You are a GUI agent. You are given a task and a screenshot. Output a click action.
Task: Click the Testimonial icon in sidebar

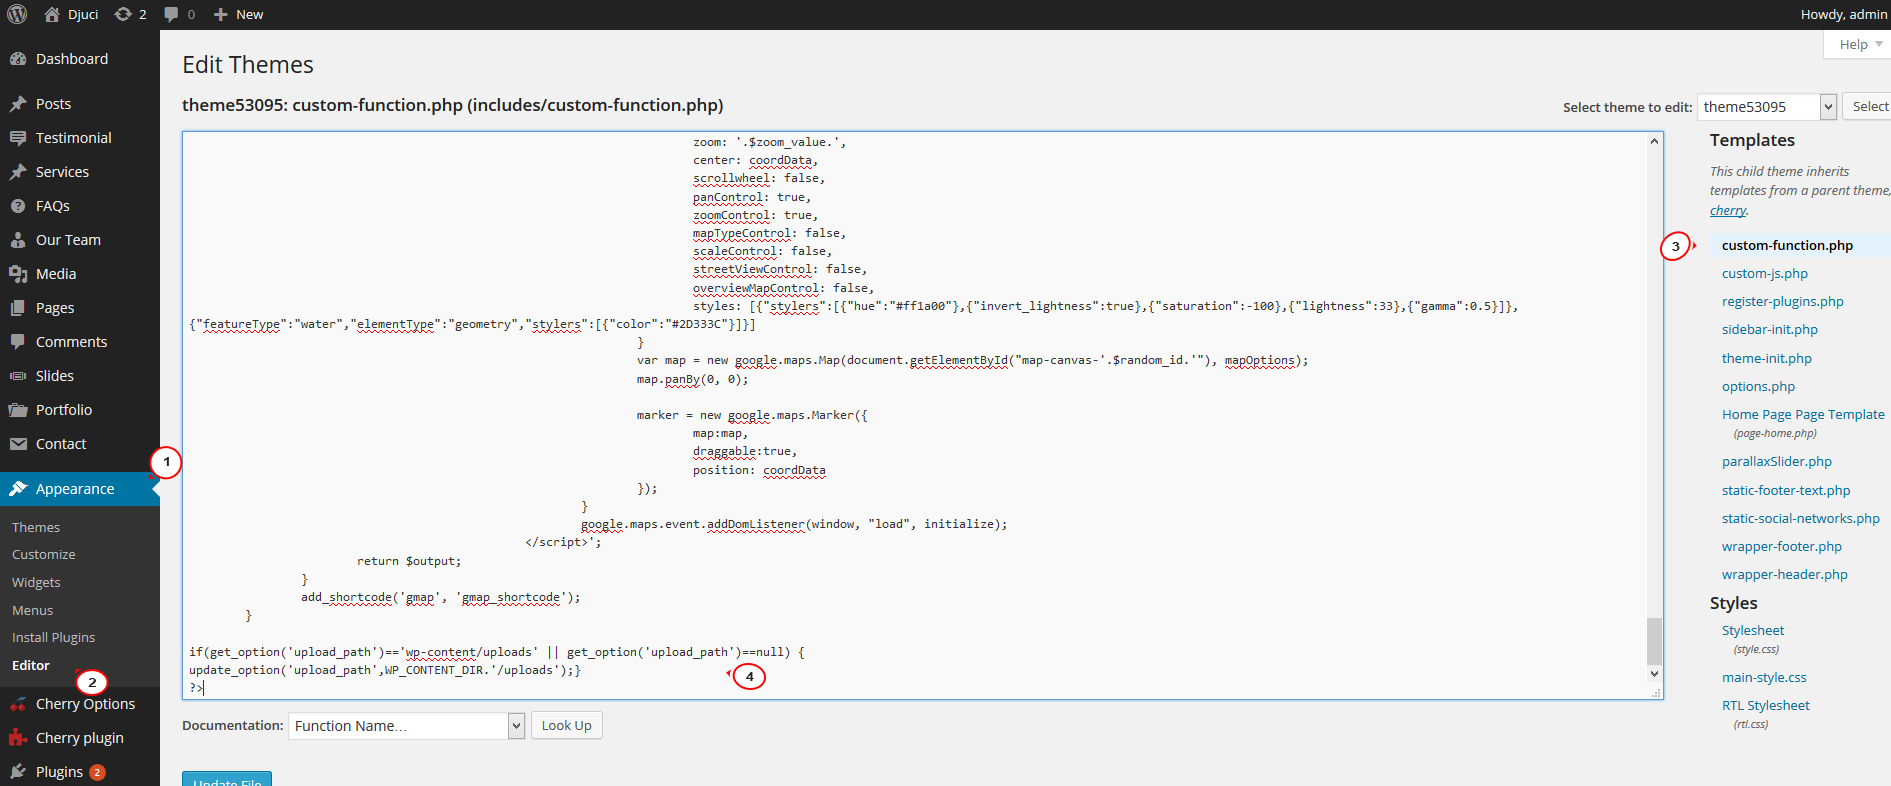point(18,138)
